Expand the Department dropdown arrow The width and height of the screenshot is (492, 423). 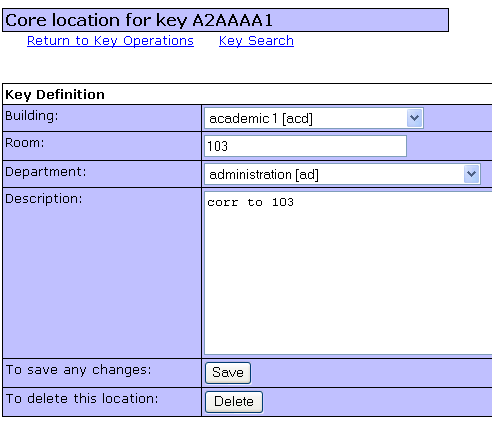pos(471,174)
